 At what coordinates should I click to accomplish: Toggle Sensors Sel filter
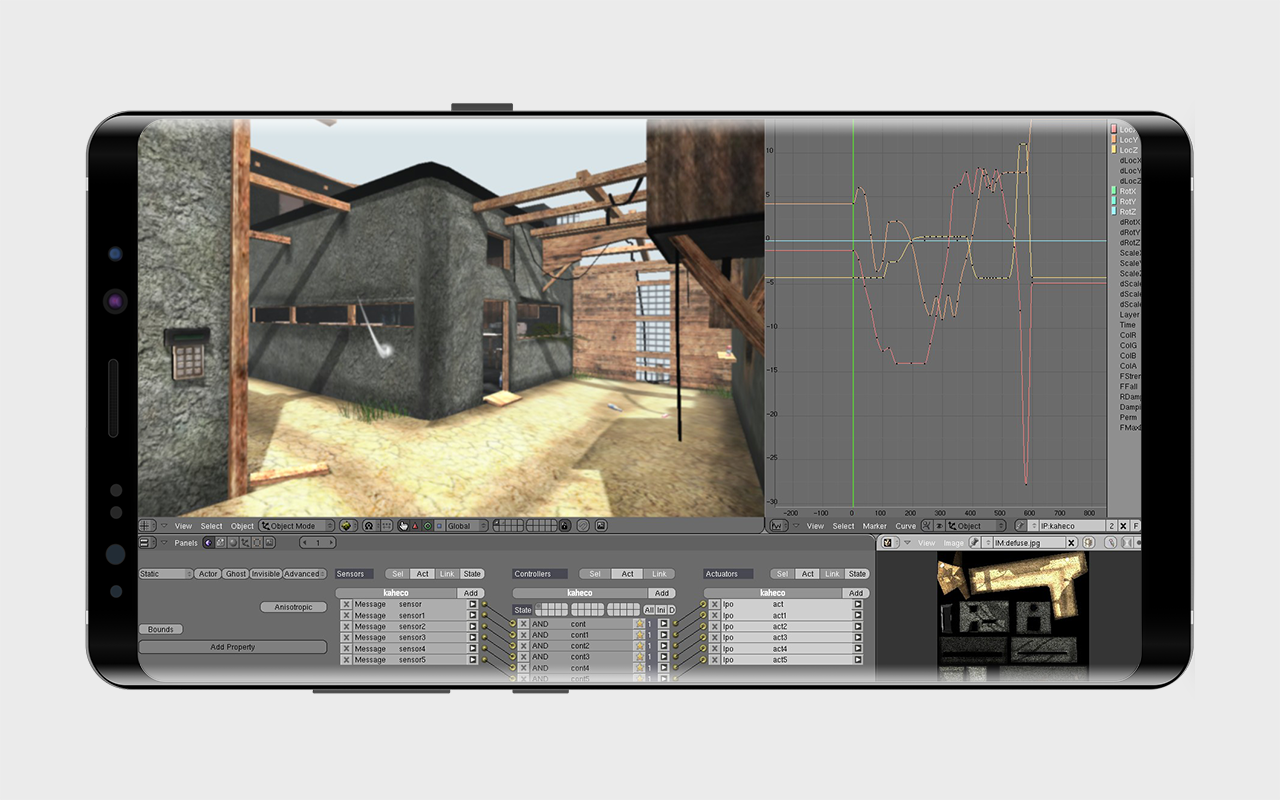[x=397, y=574]
